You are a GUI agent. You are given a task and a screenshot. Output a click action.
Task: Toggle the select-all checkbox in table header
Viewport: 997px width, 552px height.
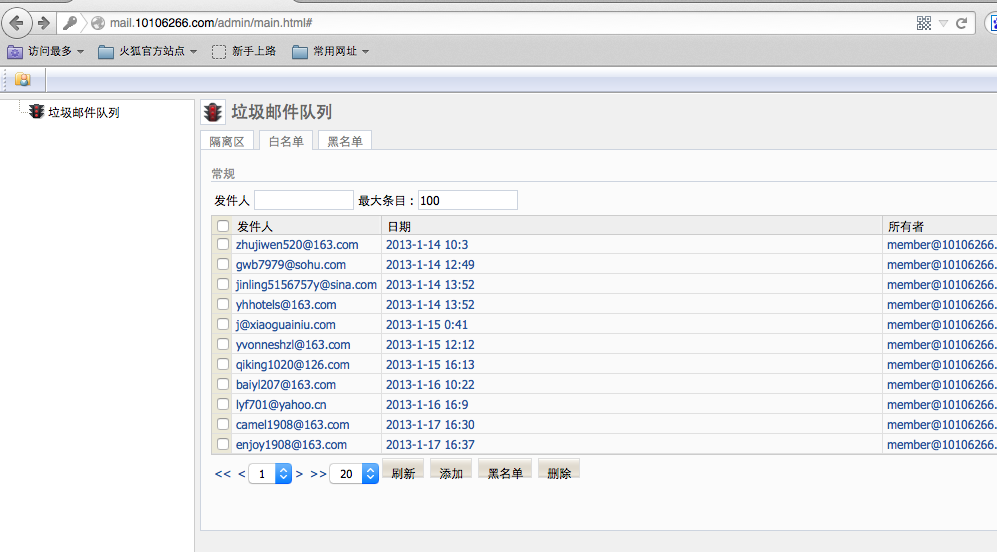coord(223,226)
